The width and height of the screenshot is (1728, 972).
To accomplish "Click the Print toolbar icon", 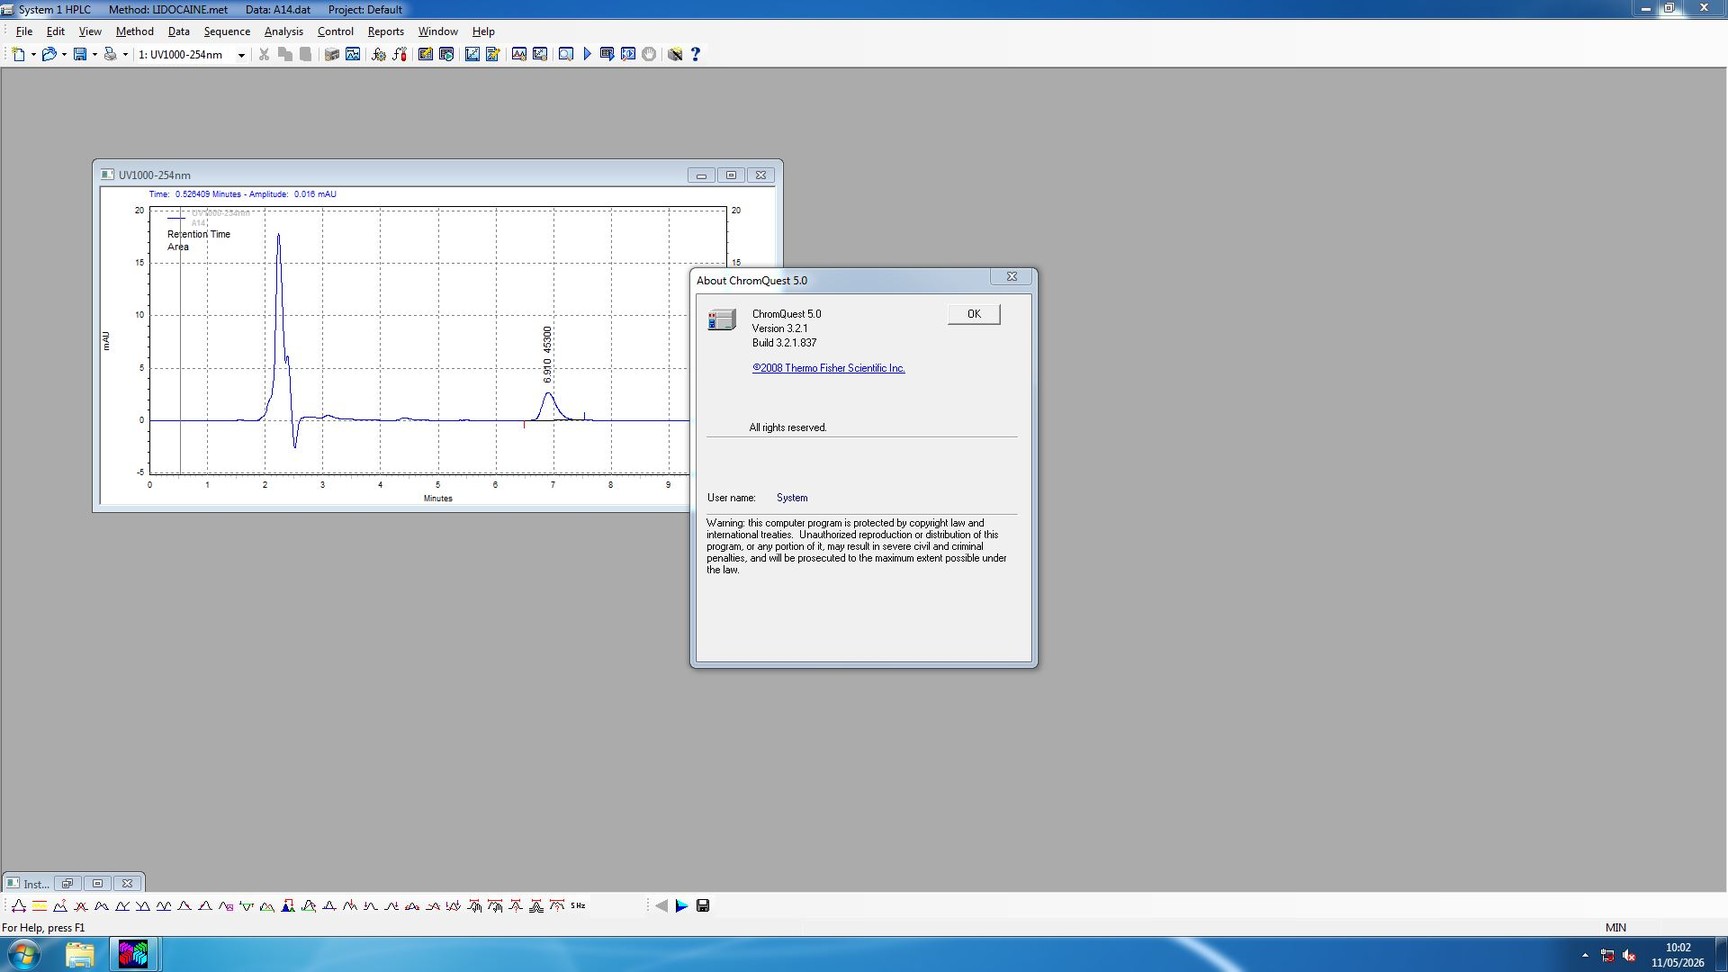I will [110, 54].
